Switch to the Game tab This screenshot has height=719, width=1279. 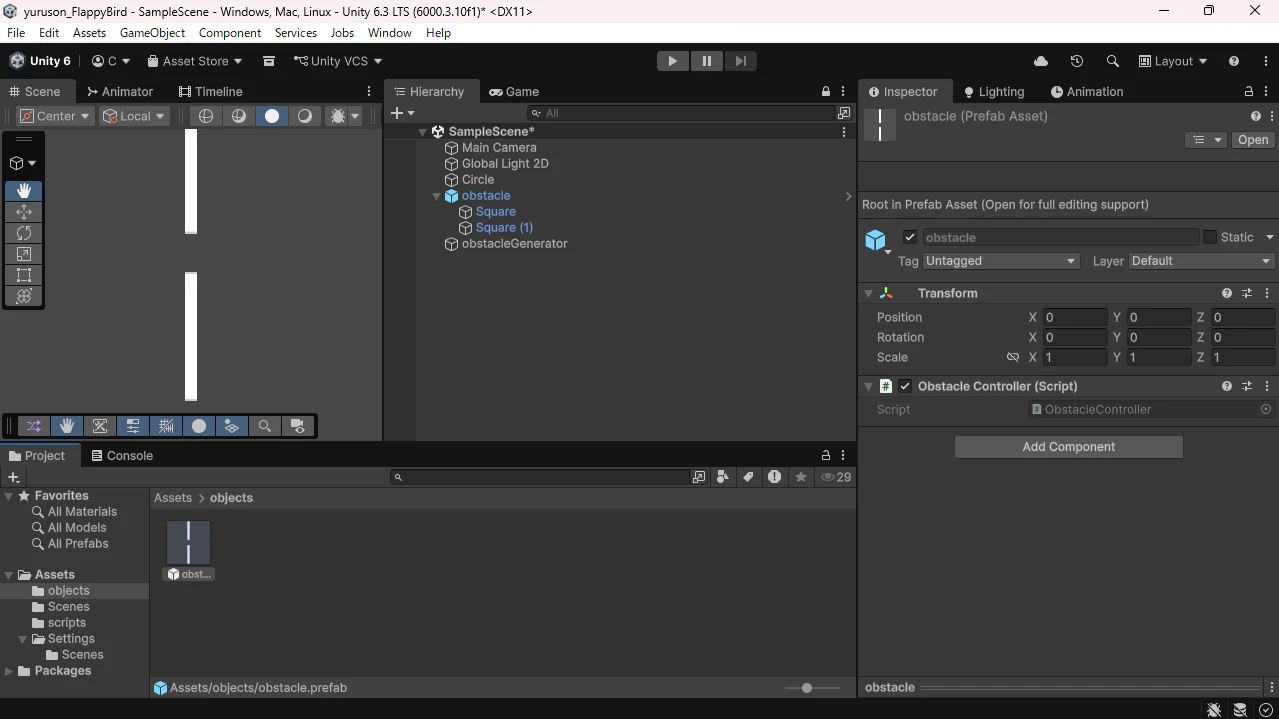514,91
